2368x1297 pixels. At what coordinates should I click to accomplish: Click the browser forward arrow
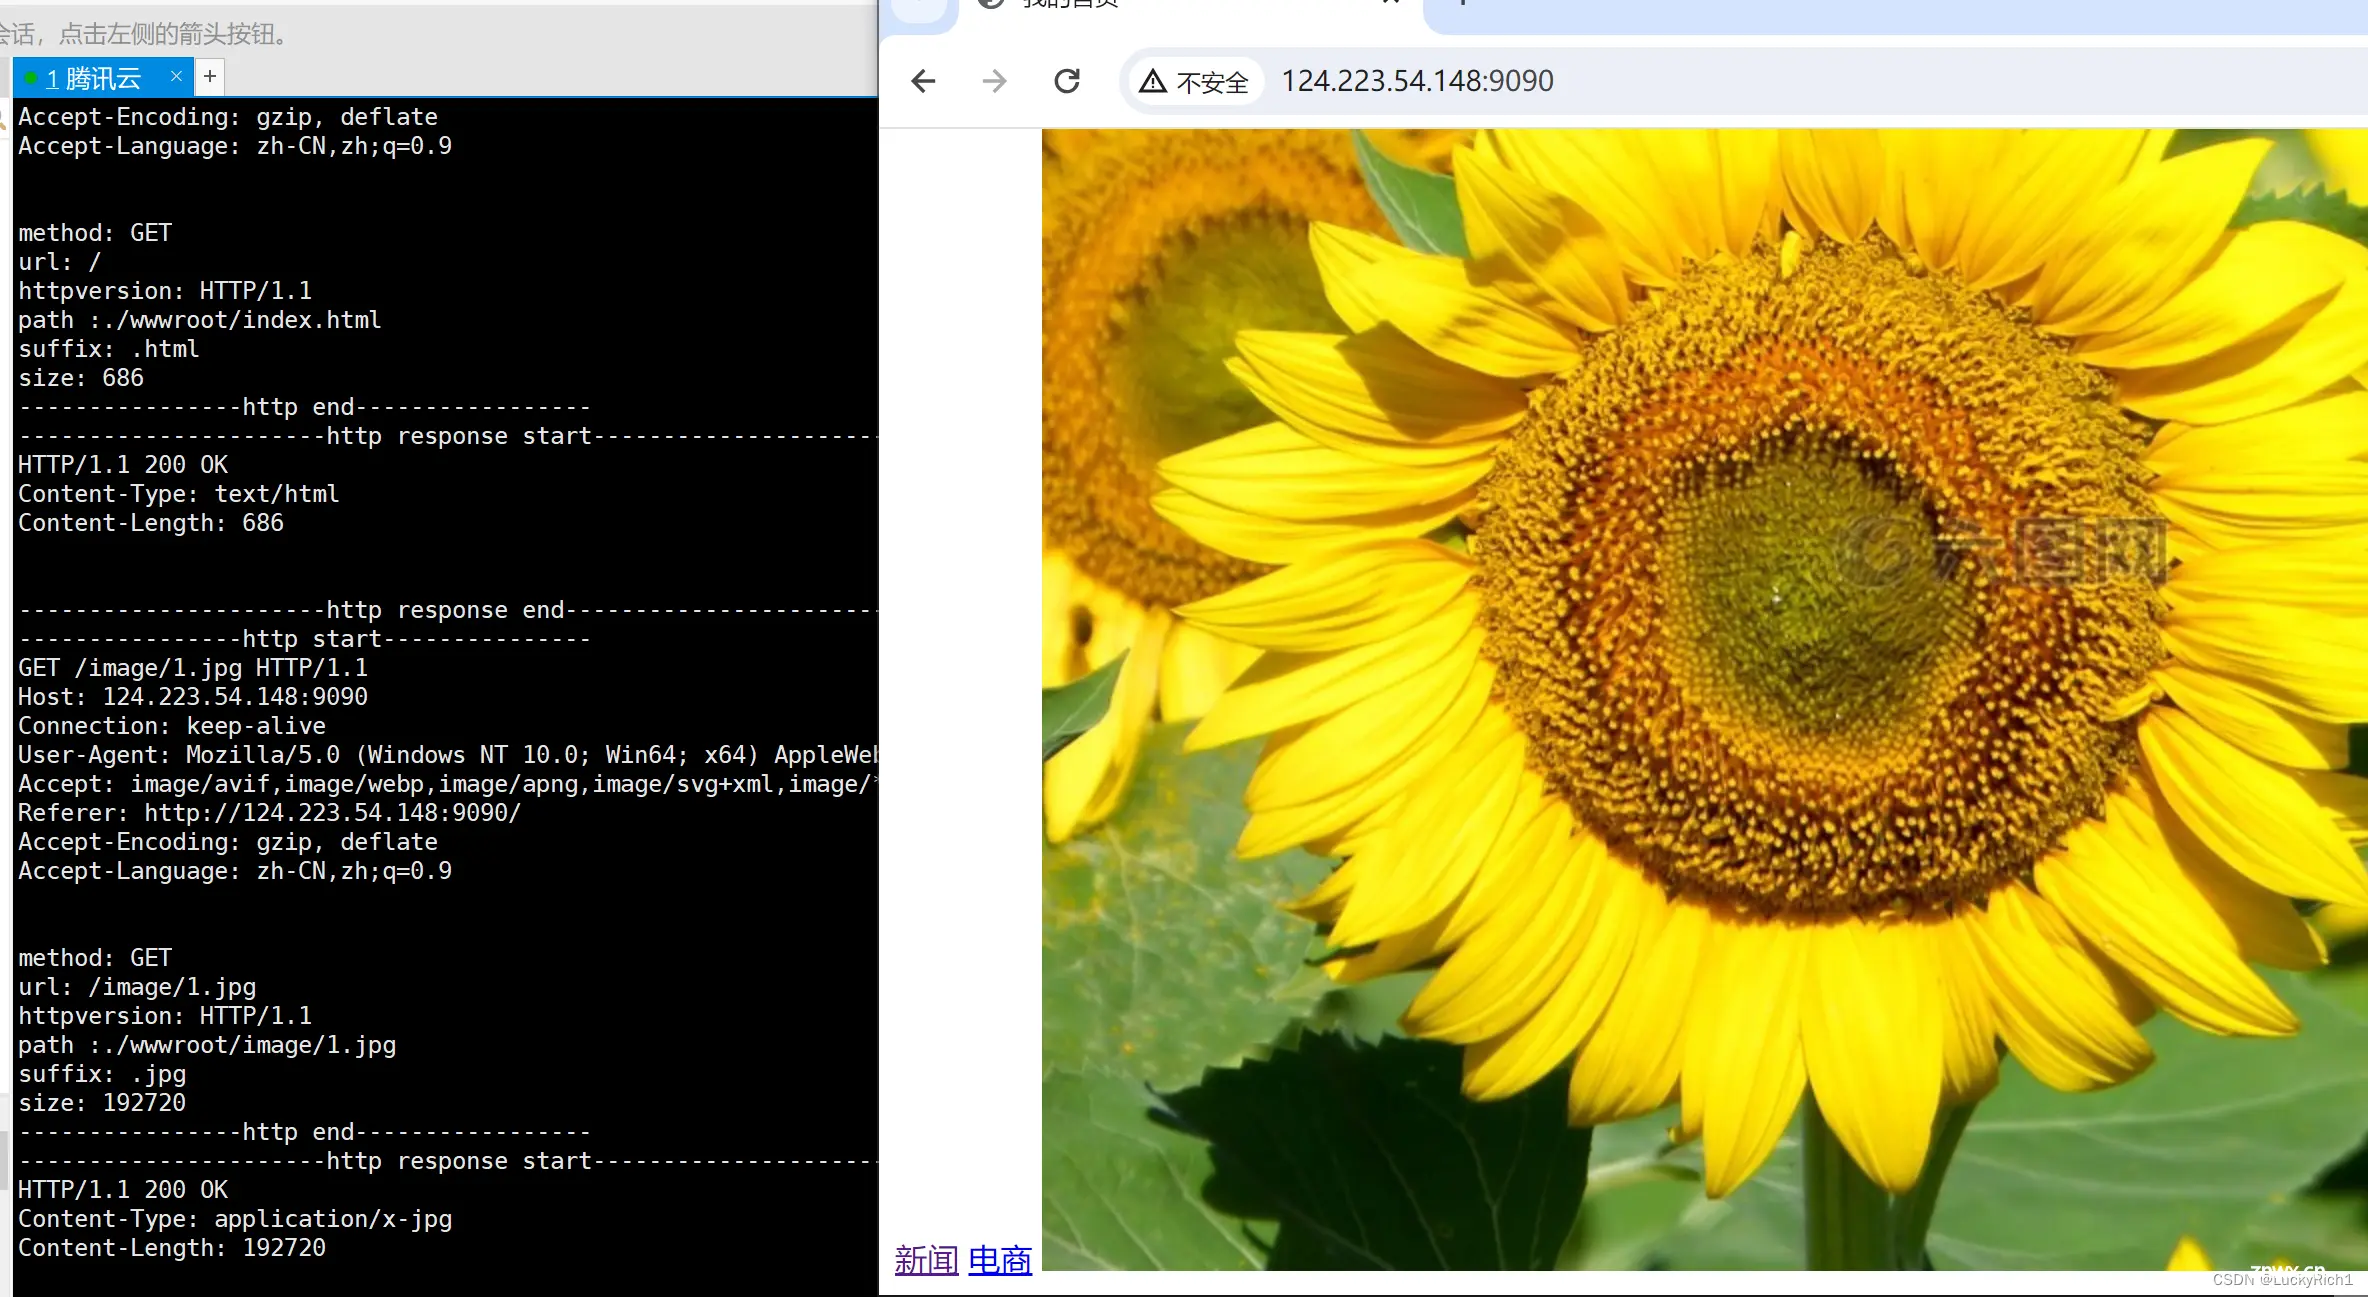pos(994,81)
